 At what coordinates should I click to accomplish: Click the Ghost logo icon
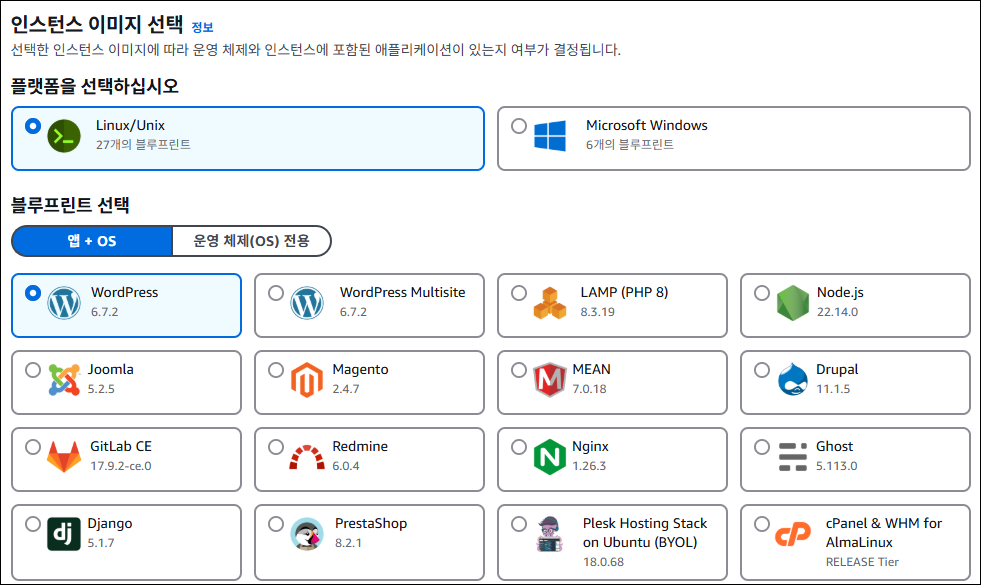[793, 457]
